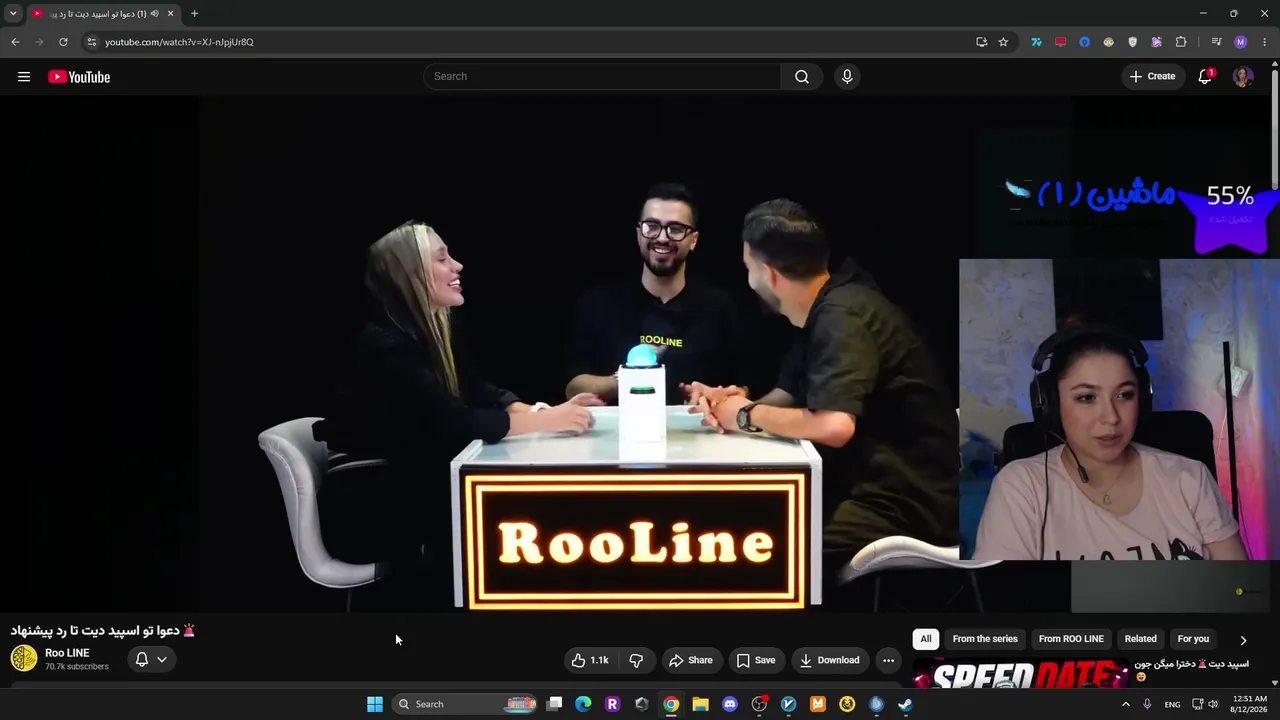Open a new browser tab with plus

click(x=194, y=14)
